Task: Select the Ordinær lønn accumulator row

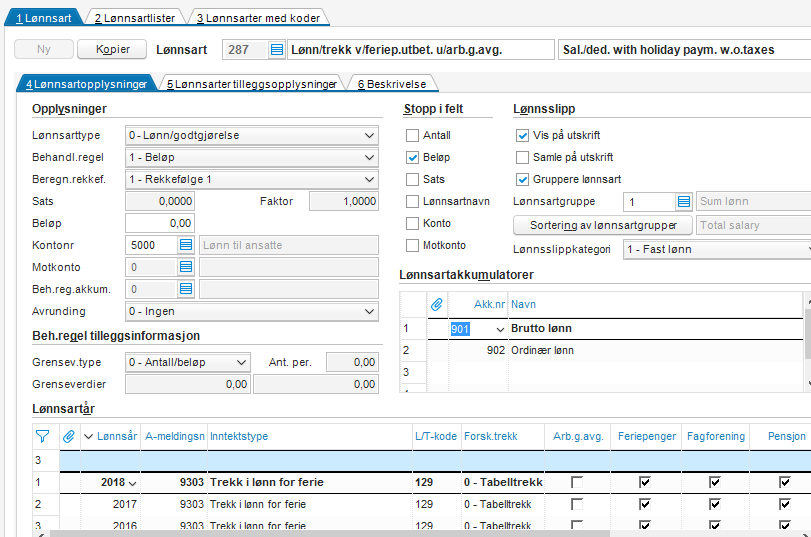Action: point(602,350)
